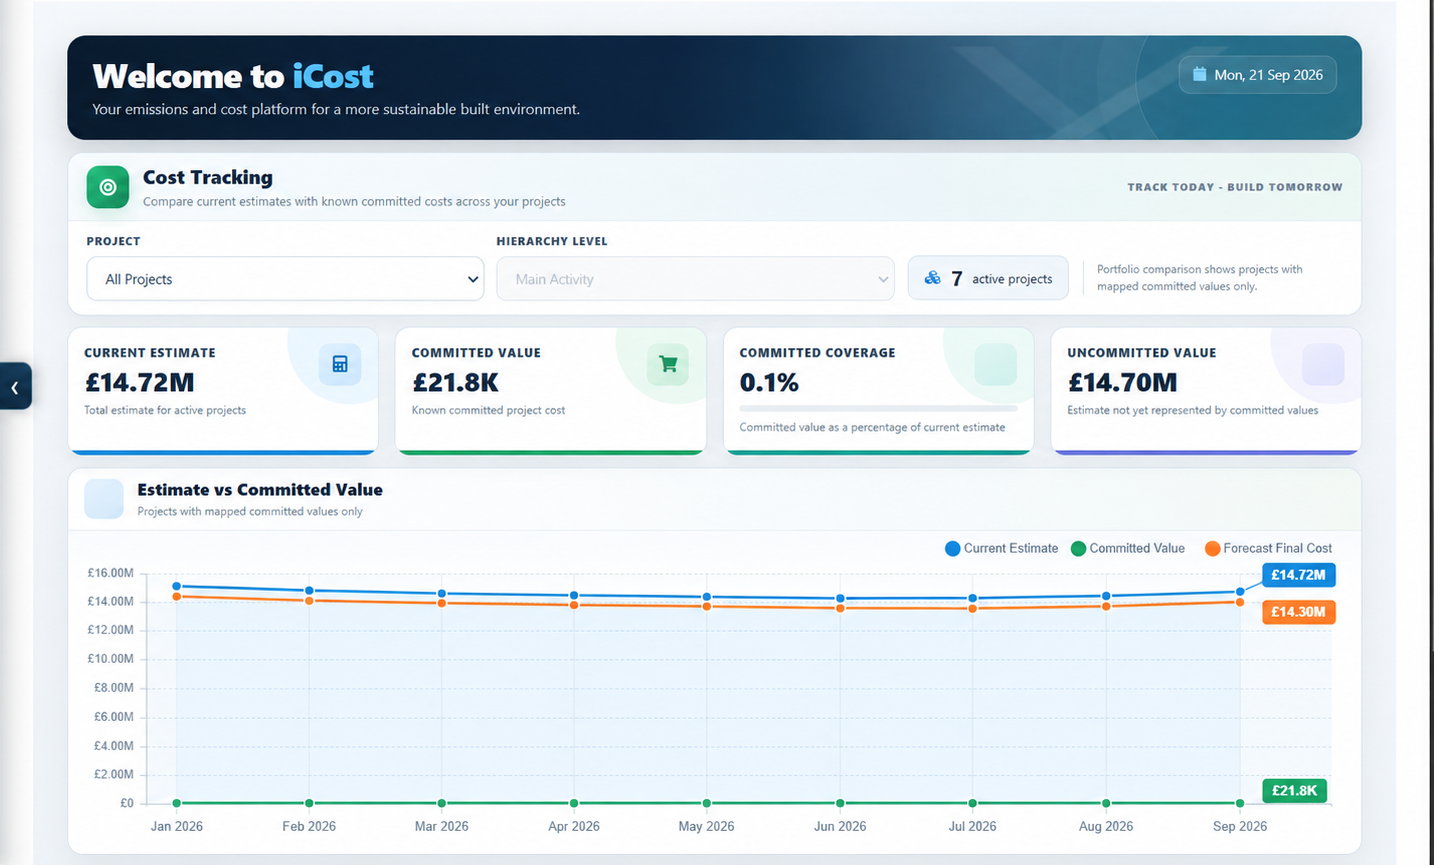
Task: Click the shopping cart icon on Committed Value
Action: point(668,364)
